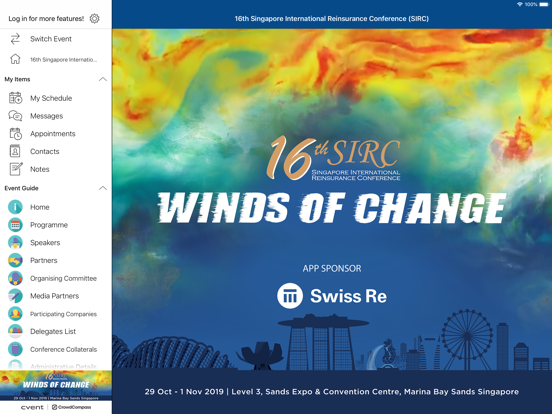
Task: Collapse the My Items section
Action: (x=102, y=79)
